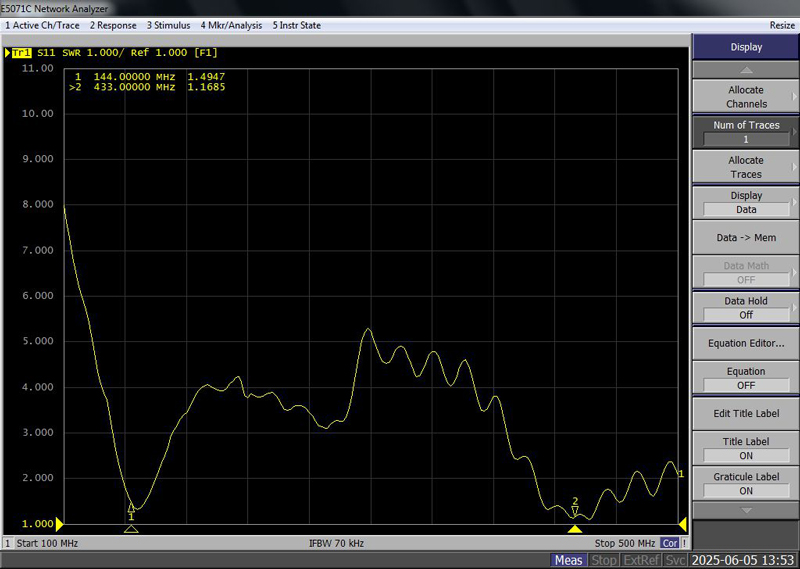800x569 pixels.
Task: Click the Display softkey header
Action: click(x=746, y=47)
